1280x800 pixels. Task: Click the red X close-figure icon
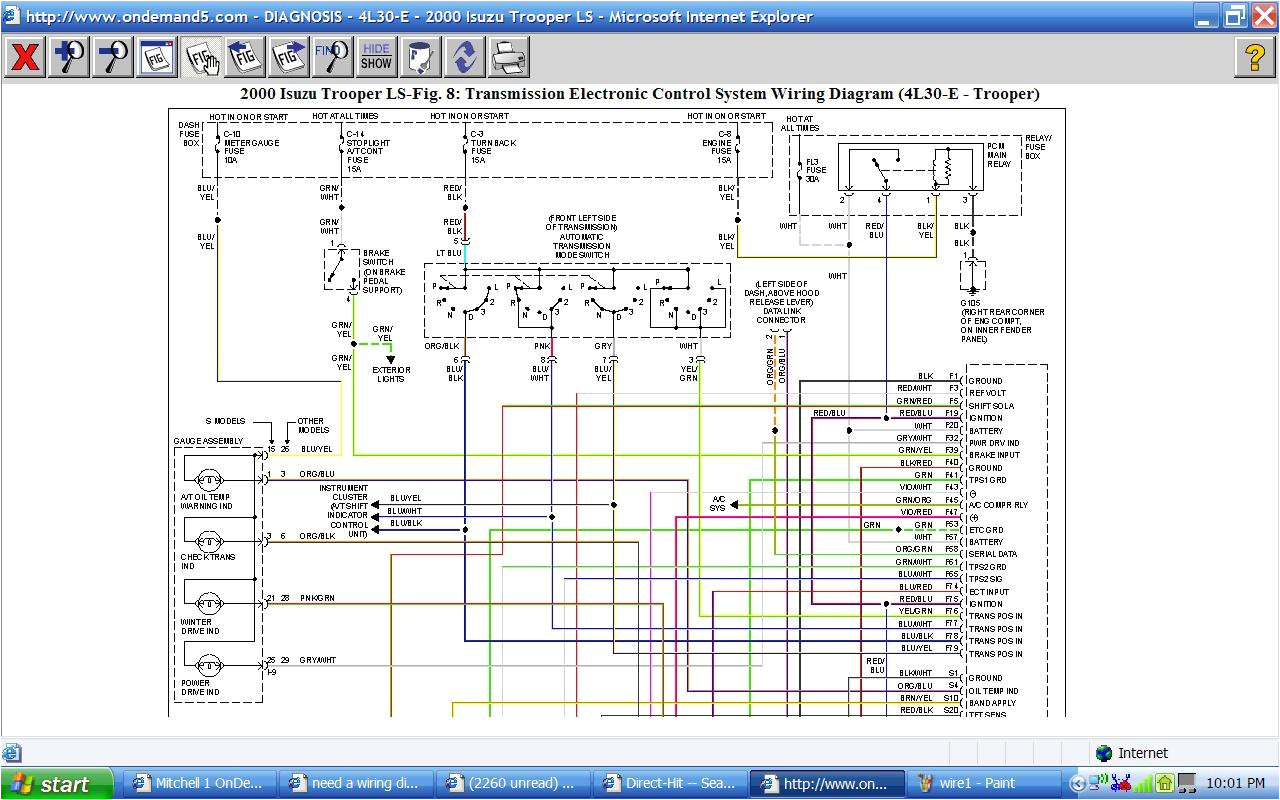pyautogui.click(x=25, y=57)
